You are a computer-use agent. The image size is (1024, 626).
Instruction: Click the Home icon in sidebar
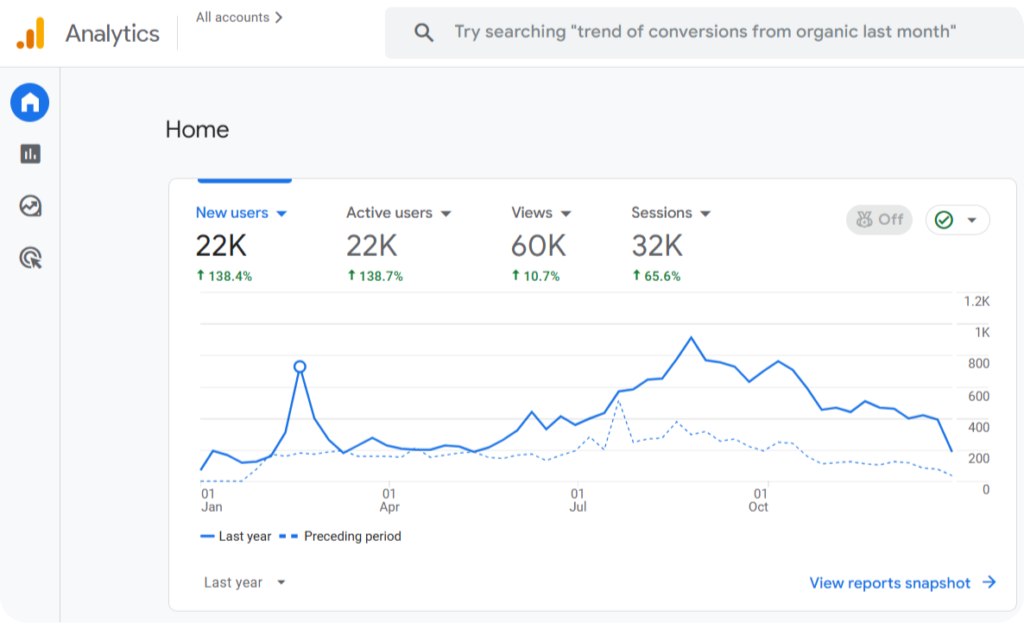(30, 102)
